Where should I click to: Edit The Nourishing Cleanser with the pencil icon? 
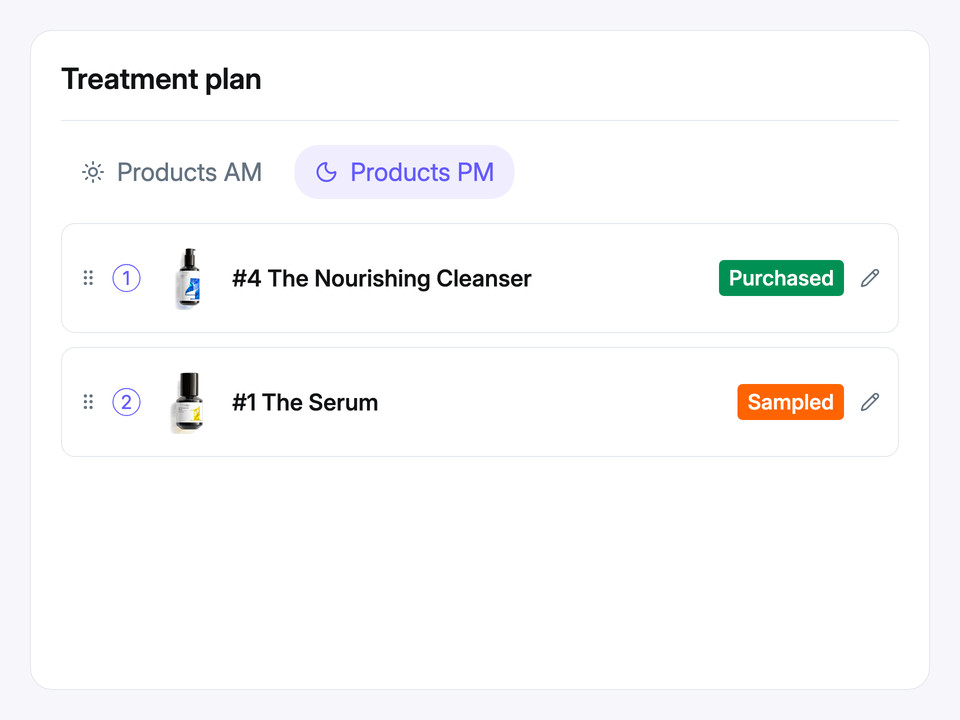870,278
